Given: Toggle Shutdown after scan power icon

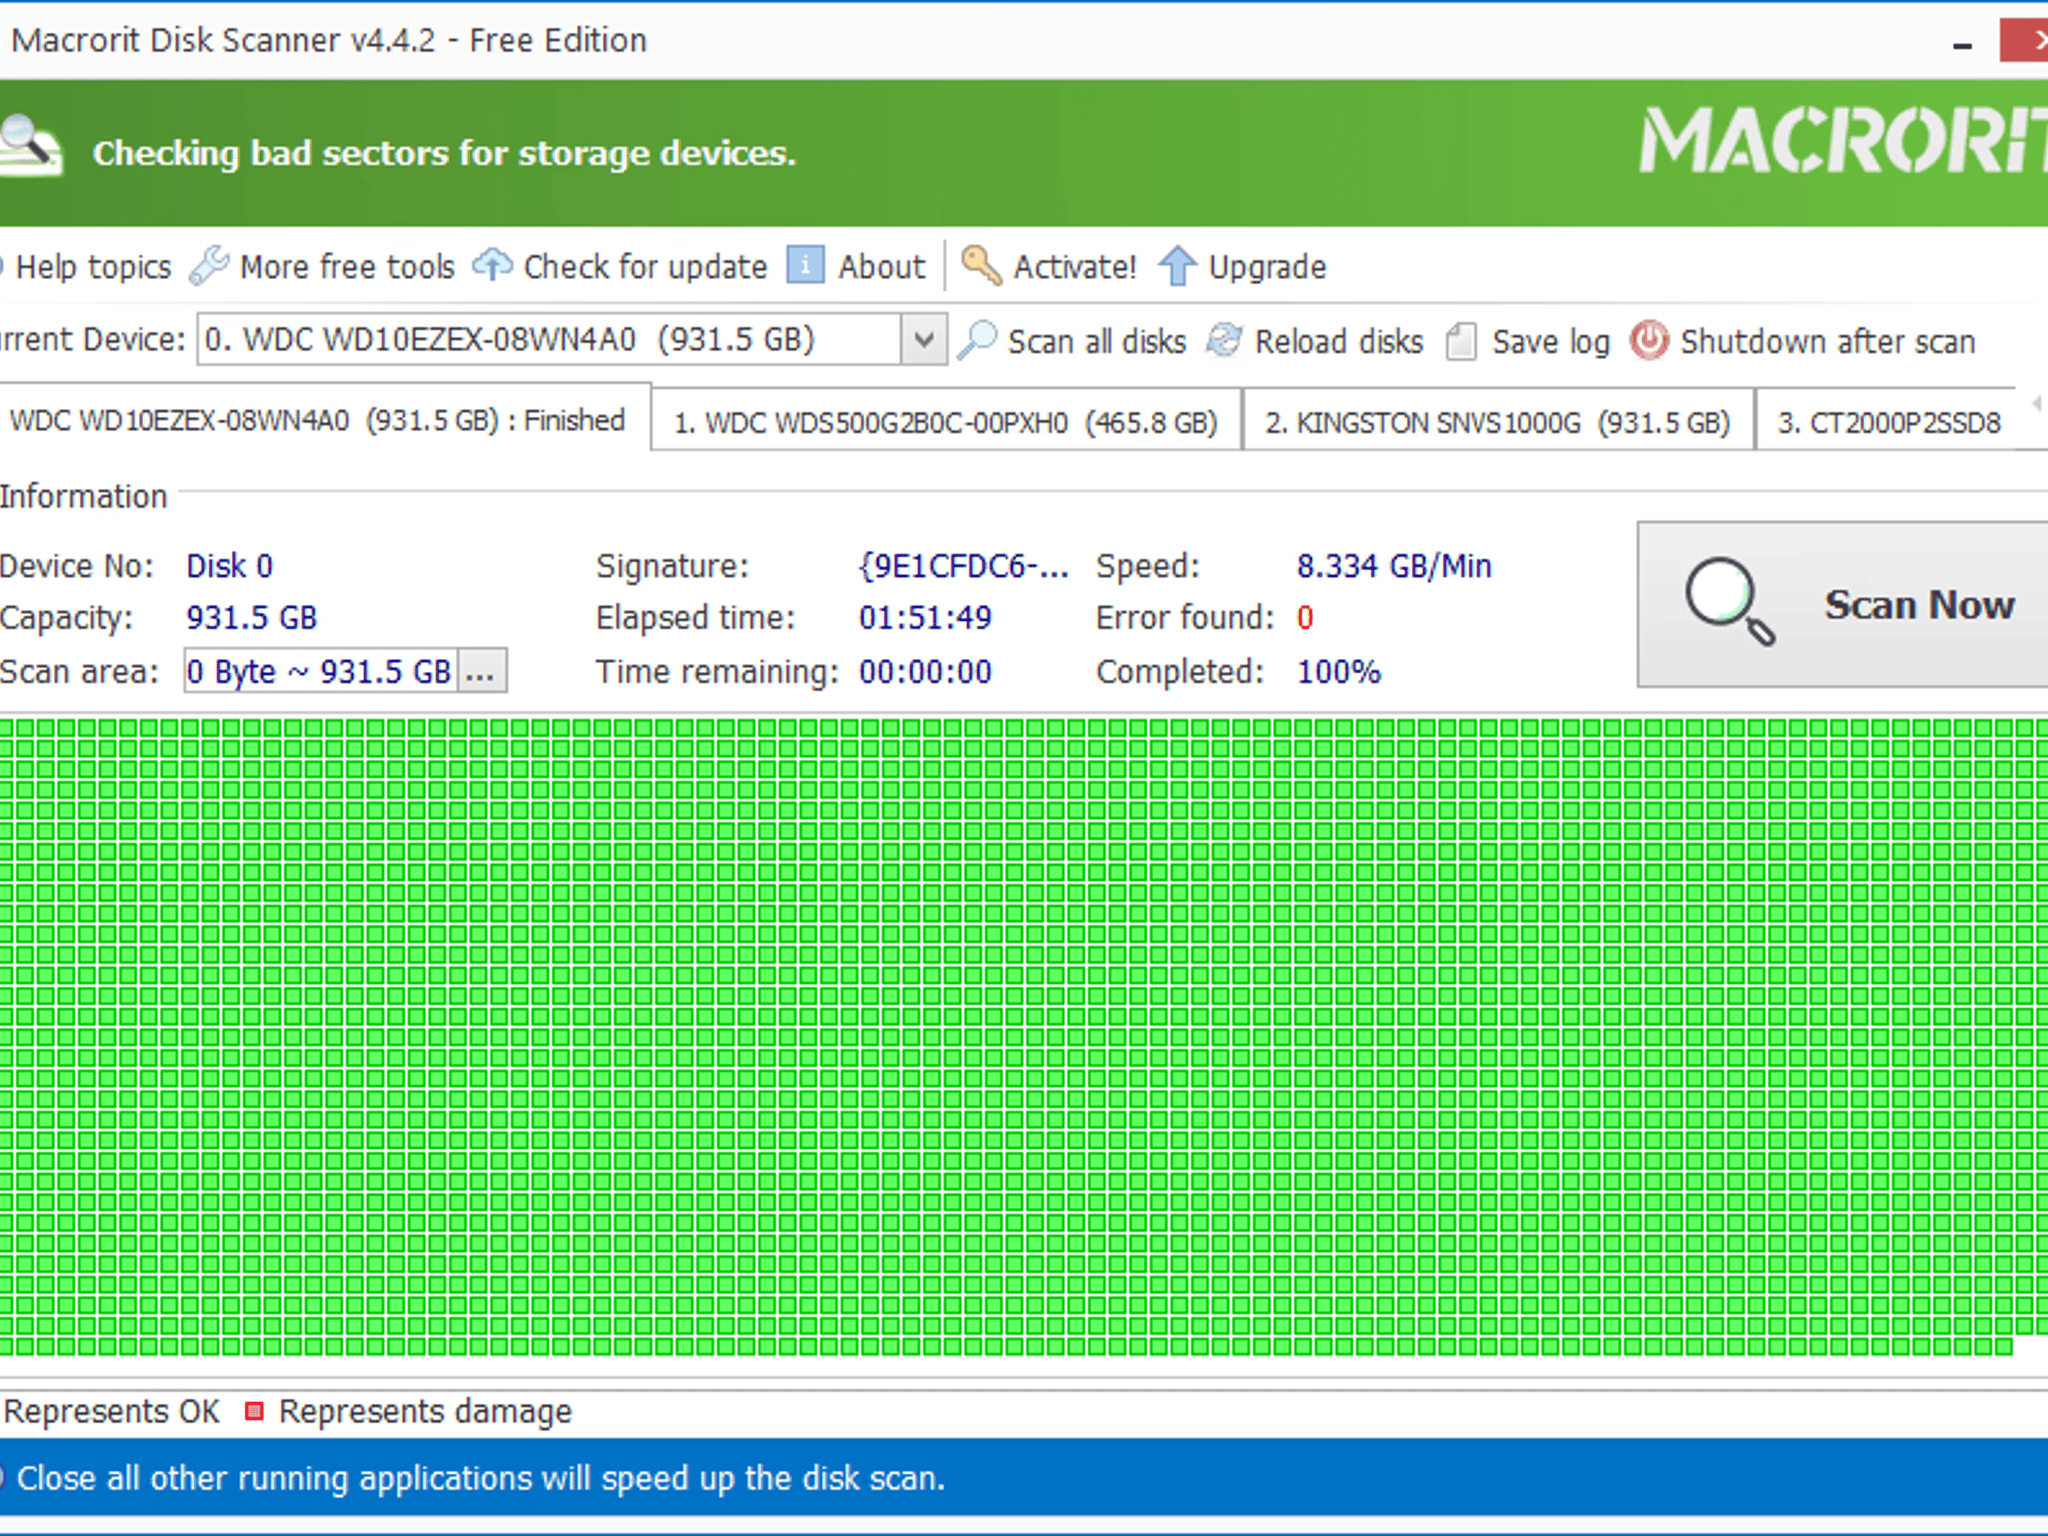Looking at the screenshot, I should (1649, 341).
